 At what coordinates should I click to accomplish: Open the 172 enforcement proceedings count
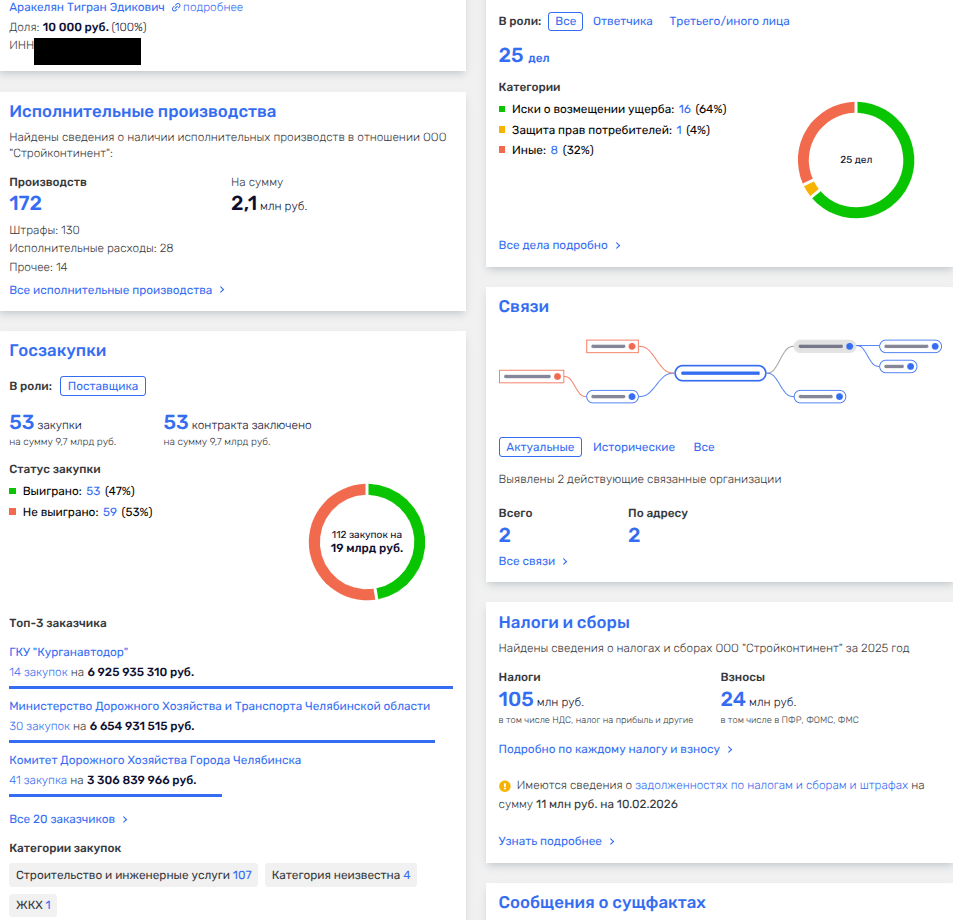tap(26, 204)
